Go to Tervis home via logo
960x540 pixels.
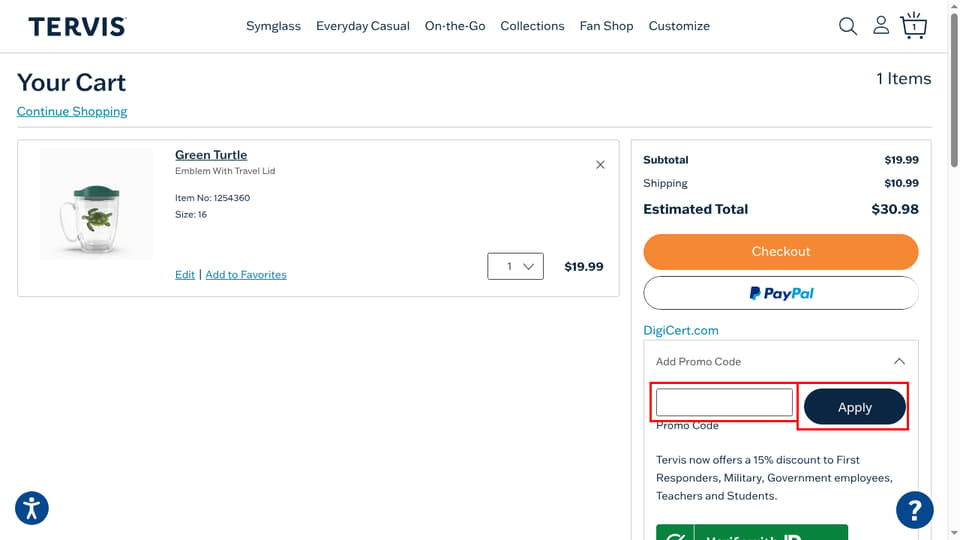coord(77,26)
